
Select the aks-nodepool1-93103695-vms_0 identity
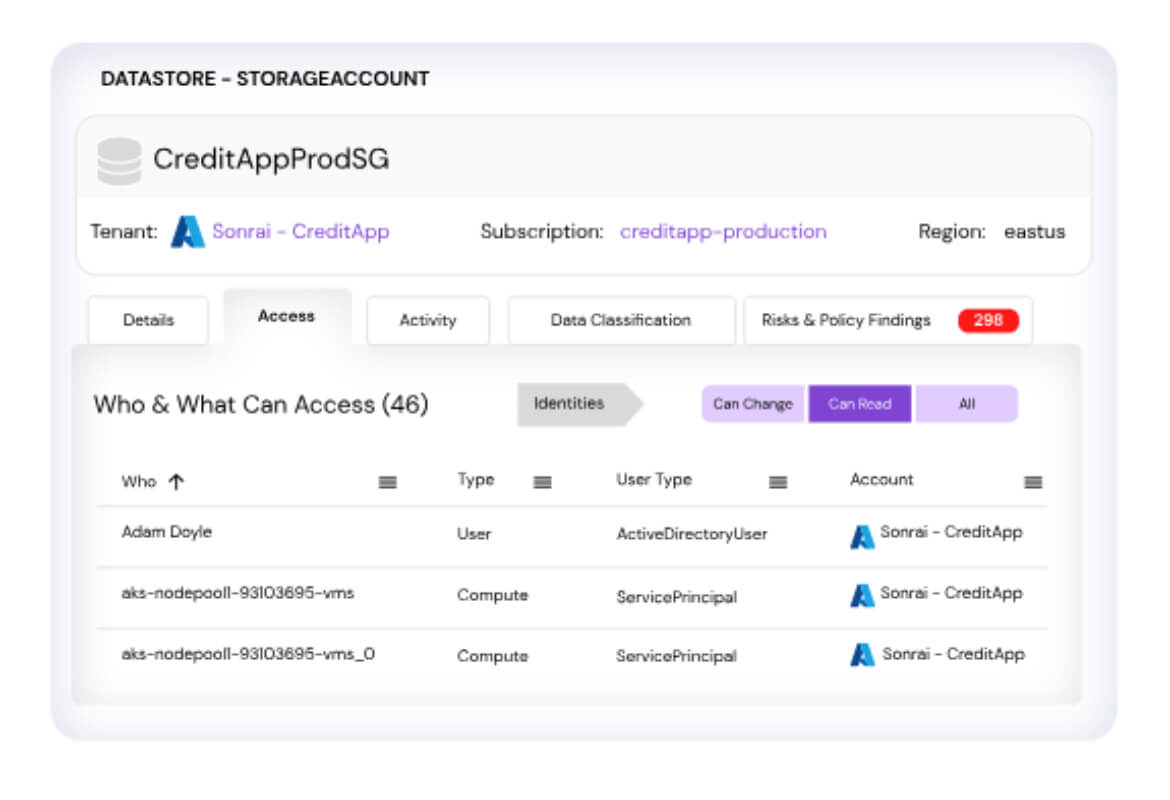248,654
